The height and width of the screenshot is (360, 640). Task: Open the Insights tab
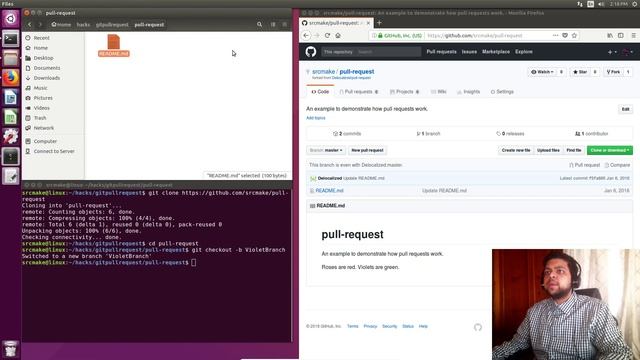click(x=469, y=92)
